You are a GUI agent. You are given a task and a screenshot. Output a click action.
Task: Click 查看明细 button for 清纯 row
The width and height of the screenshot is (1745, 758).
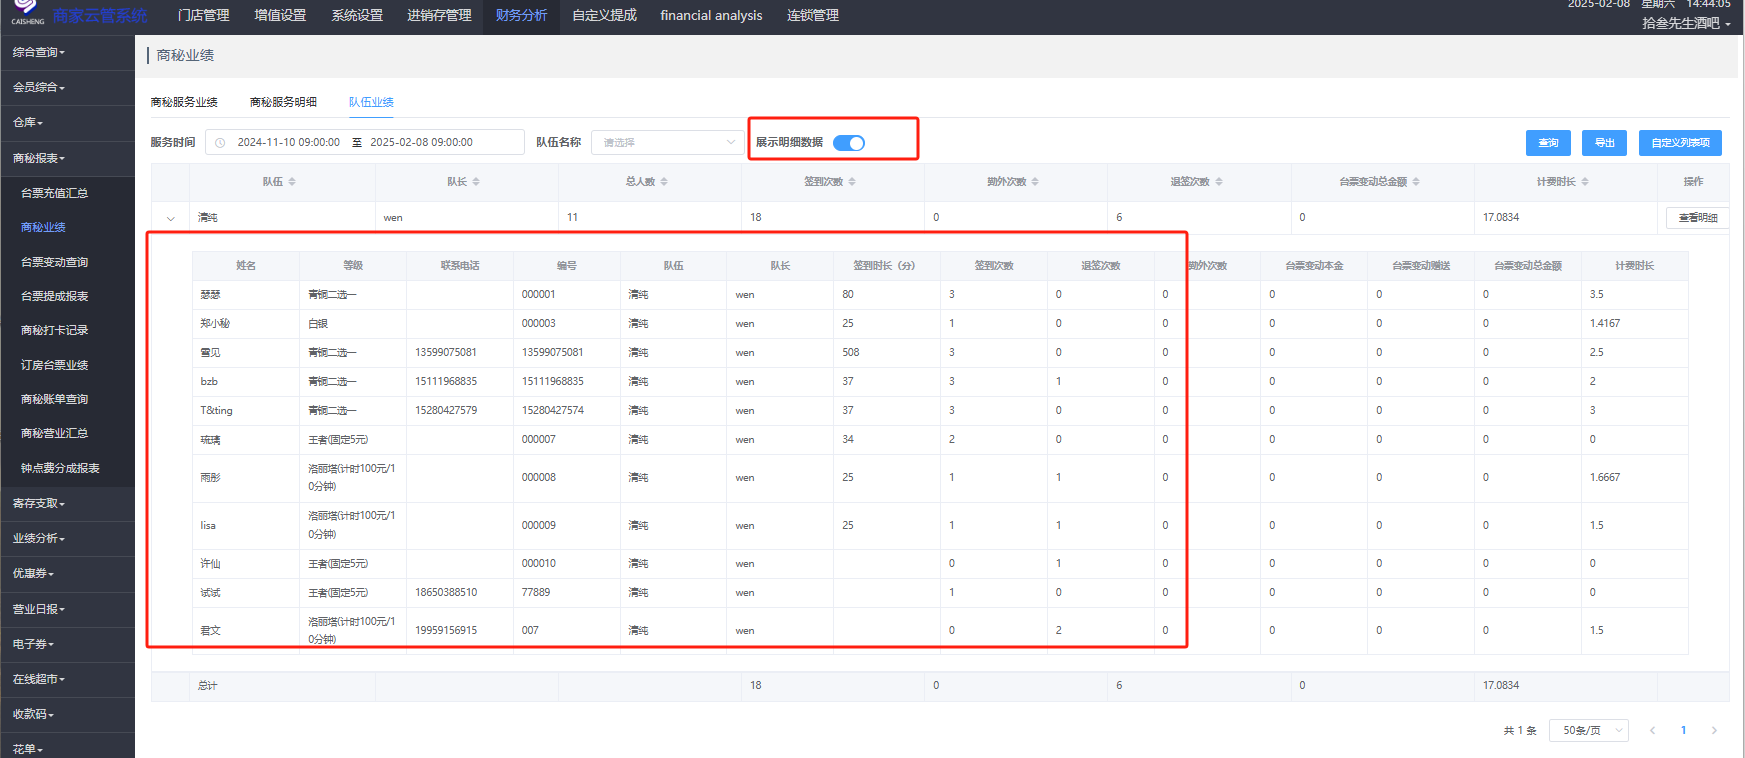(1697, 218)
